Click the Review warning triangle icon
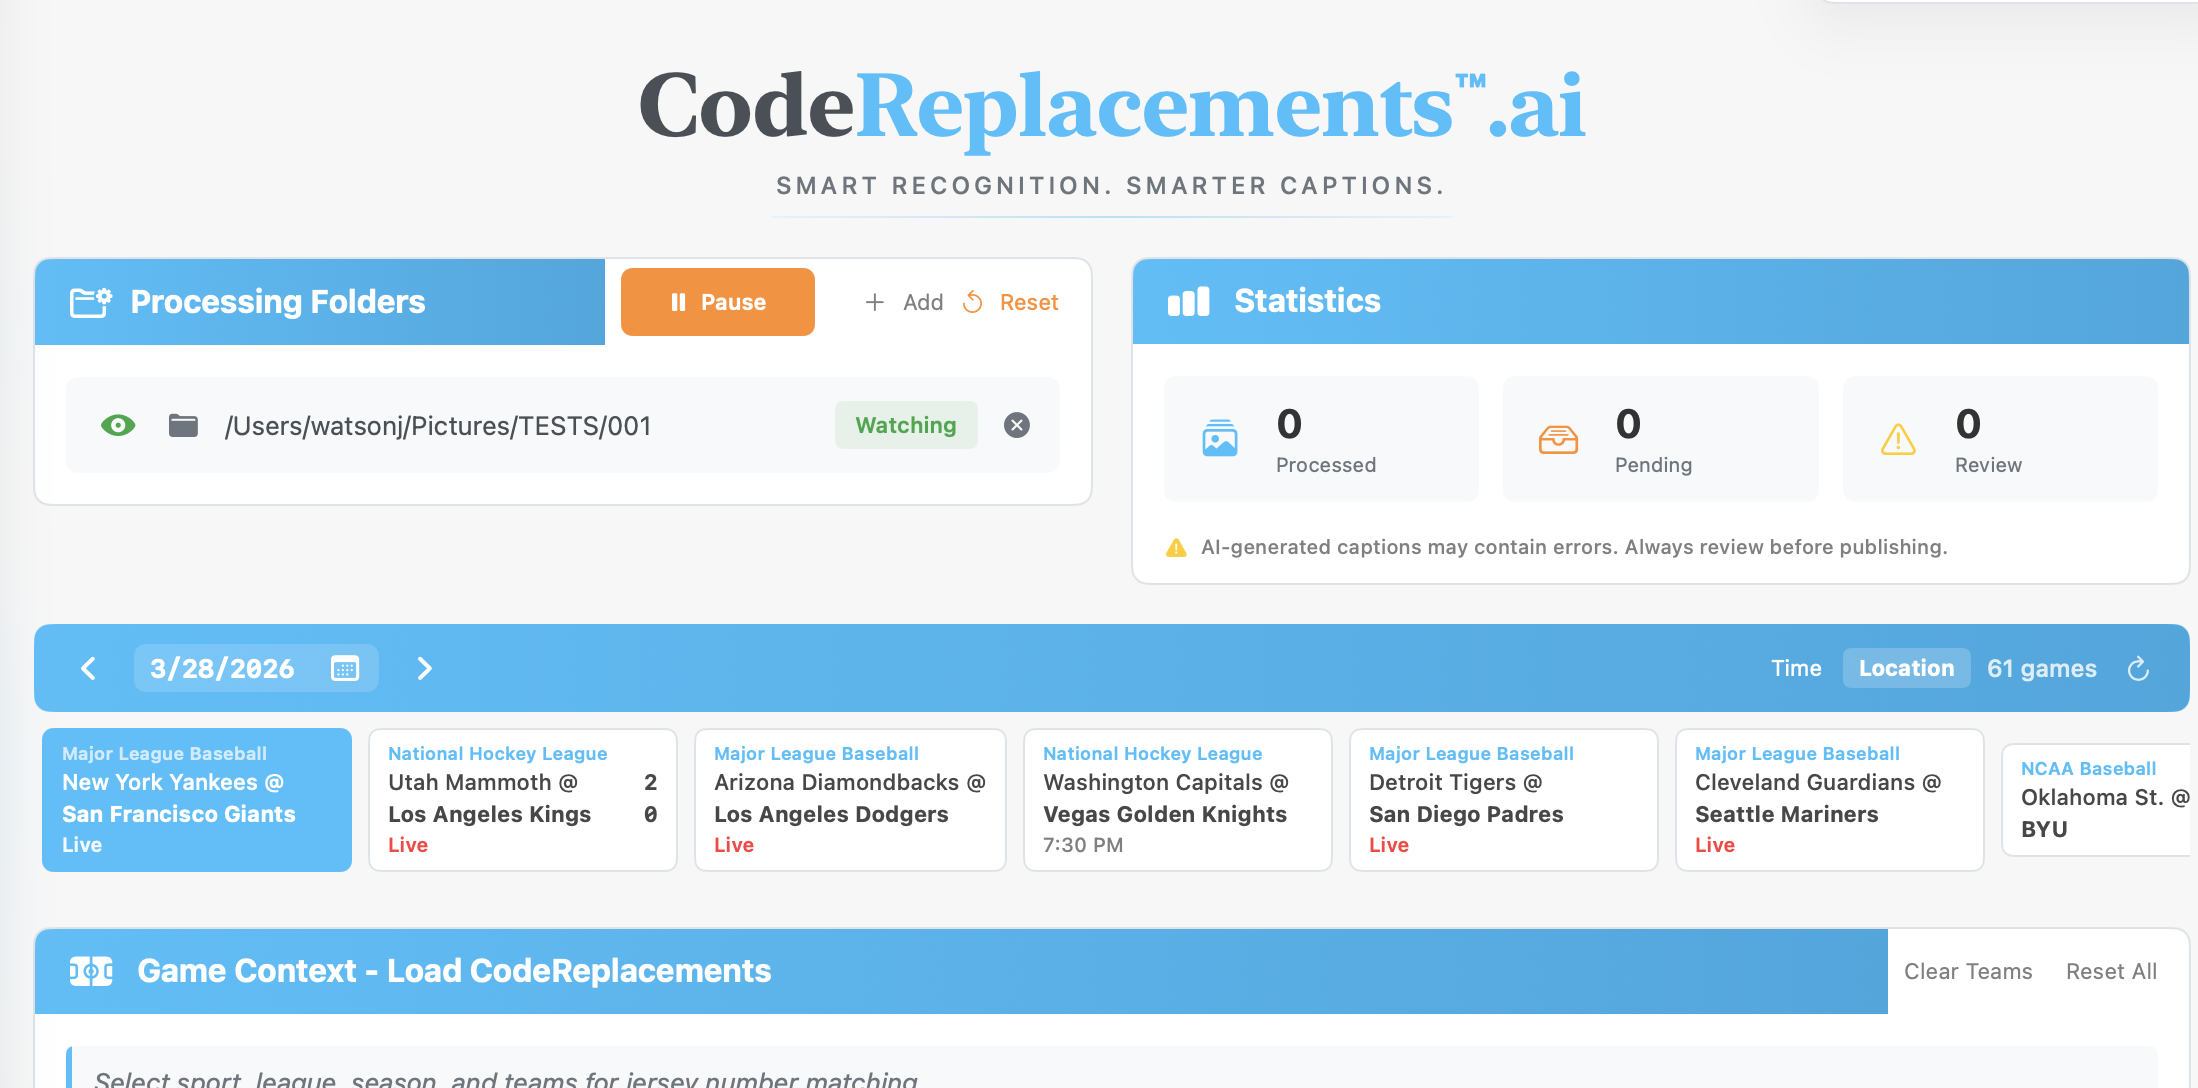Viewport: 2198px width, 1088px height. pyautogui.click(x=1897, y=439)
